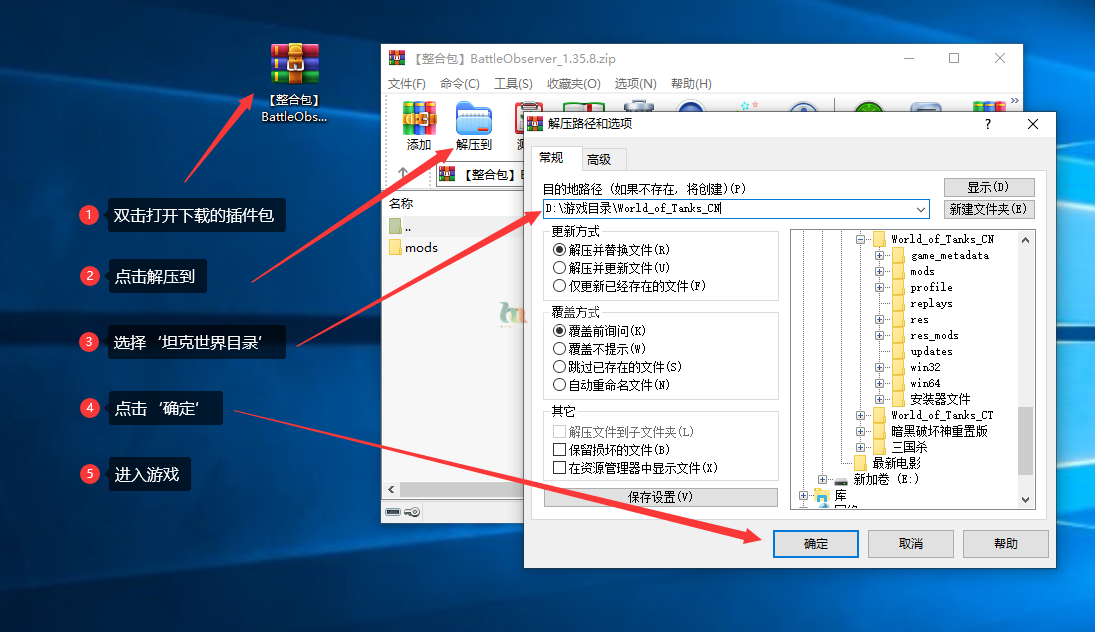Click the 新建文件夹(E) button
This screenshot has width=1095, height=632.
click(x=989, y=210)
